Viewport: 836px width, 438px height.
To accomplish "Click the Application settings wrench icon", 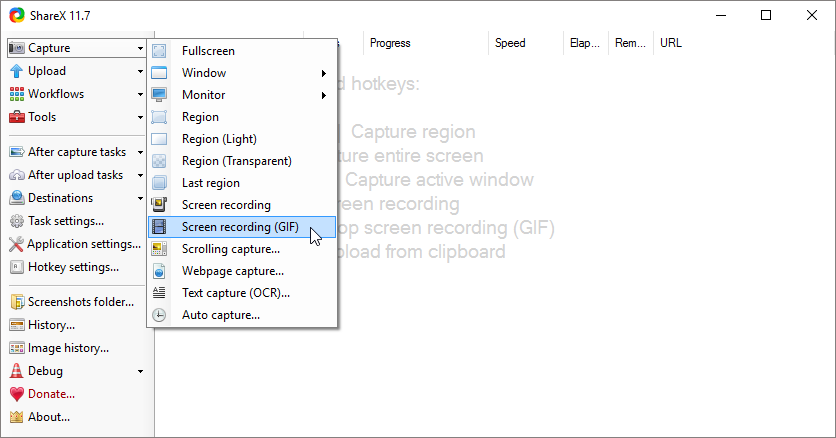I will click(x=17, y=244).
